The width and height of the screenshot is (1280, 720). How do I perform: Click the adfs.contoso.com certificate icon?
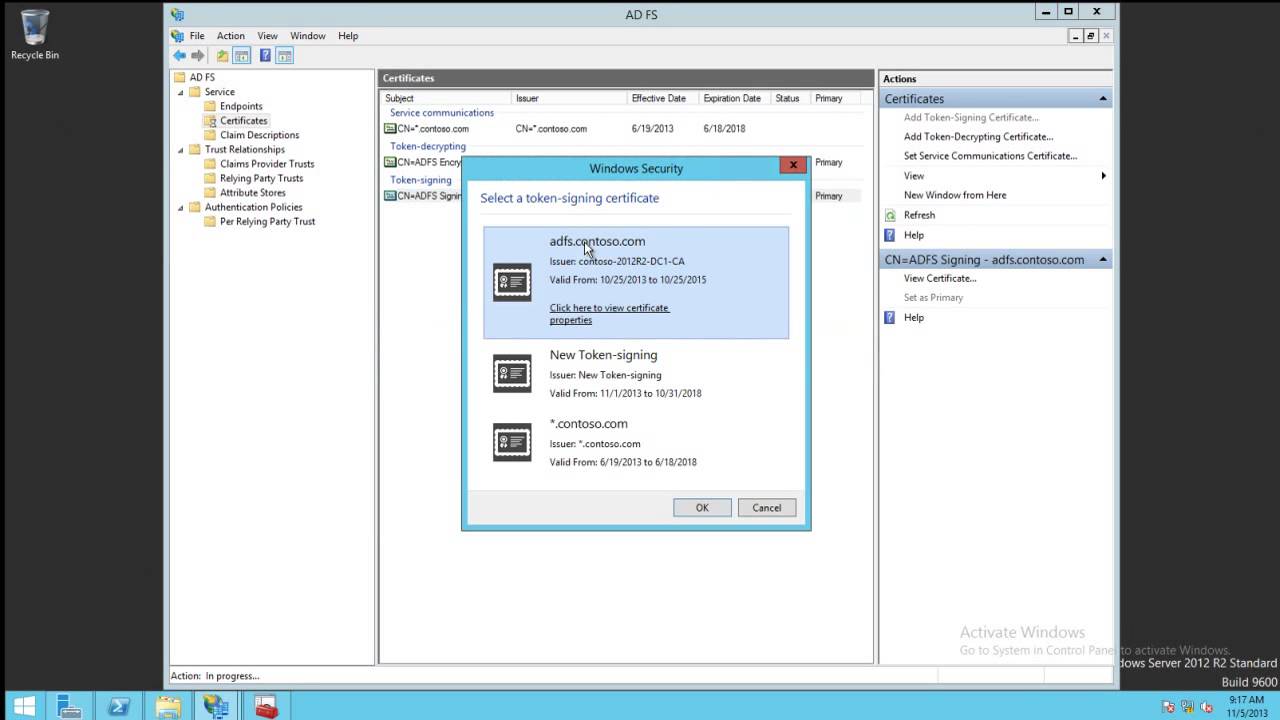click(512, 282)
